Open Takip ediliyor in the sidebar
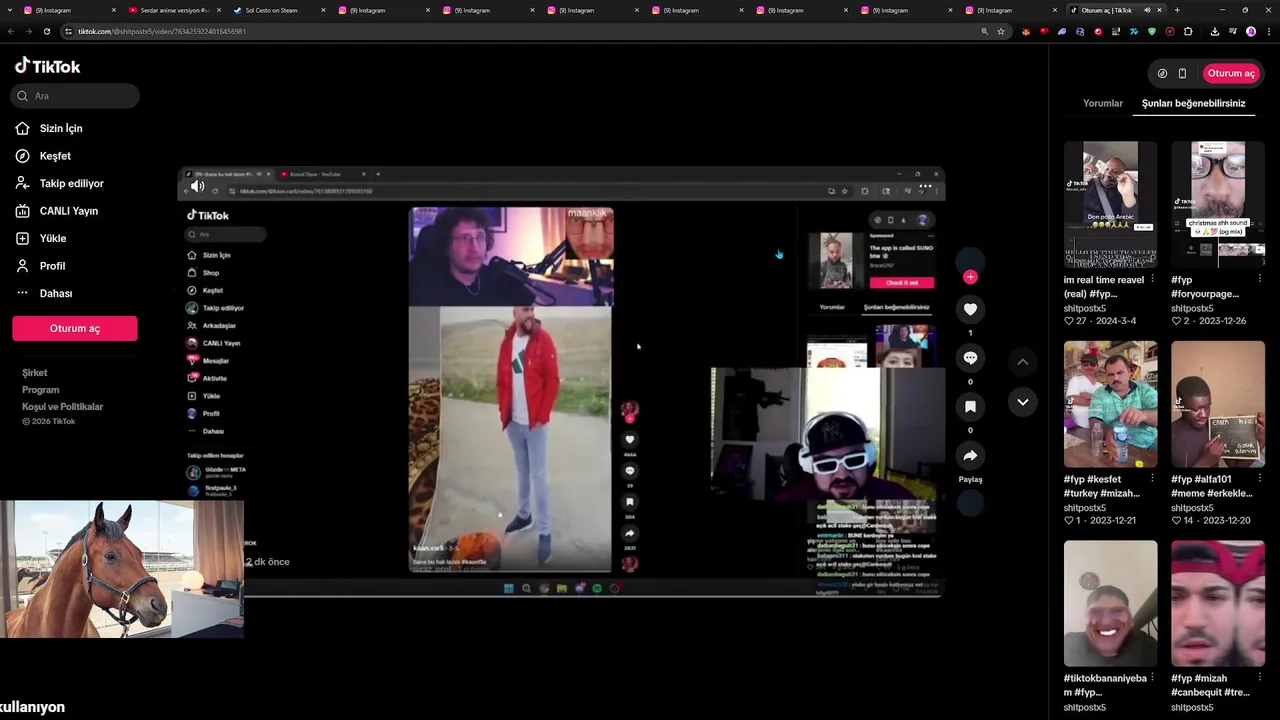 coord(71,183)
